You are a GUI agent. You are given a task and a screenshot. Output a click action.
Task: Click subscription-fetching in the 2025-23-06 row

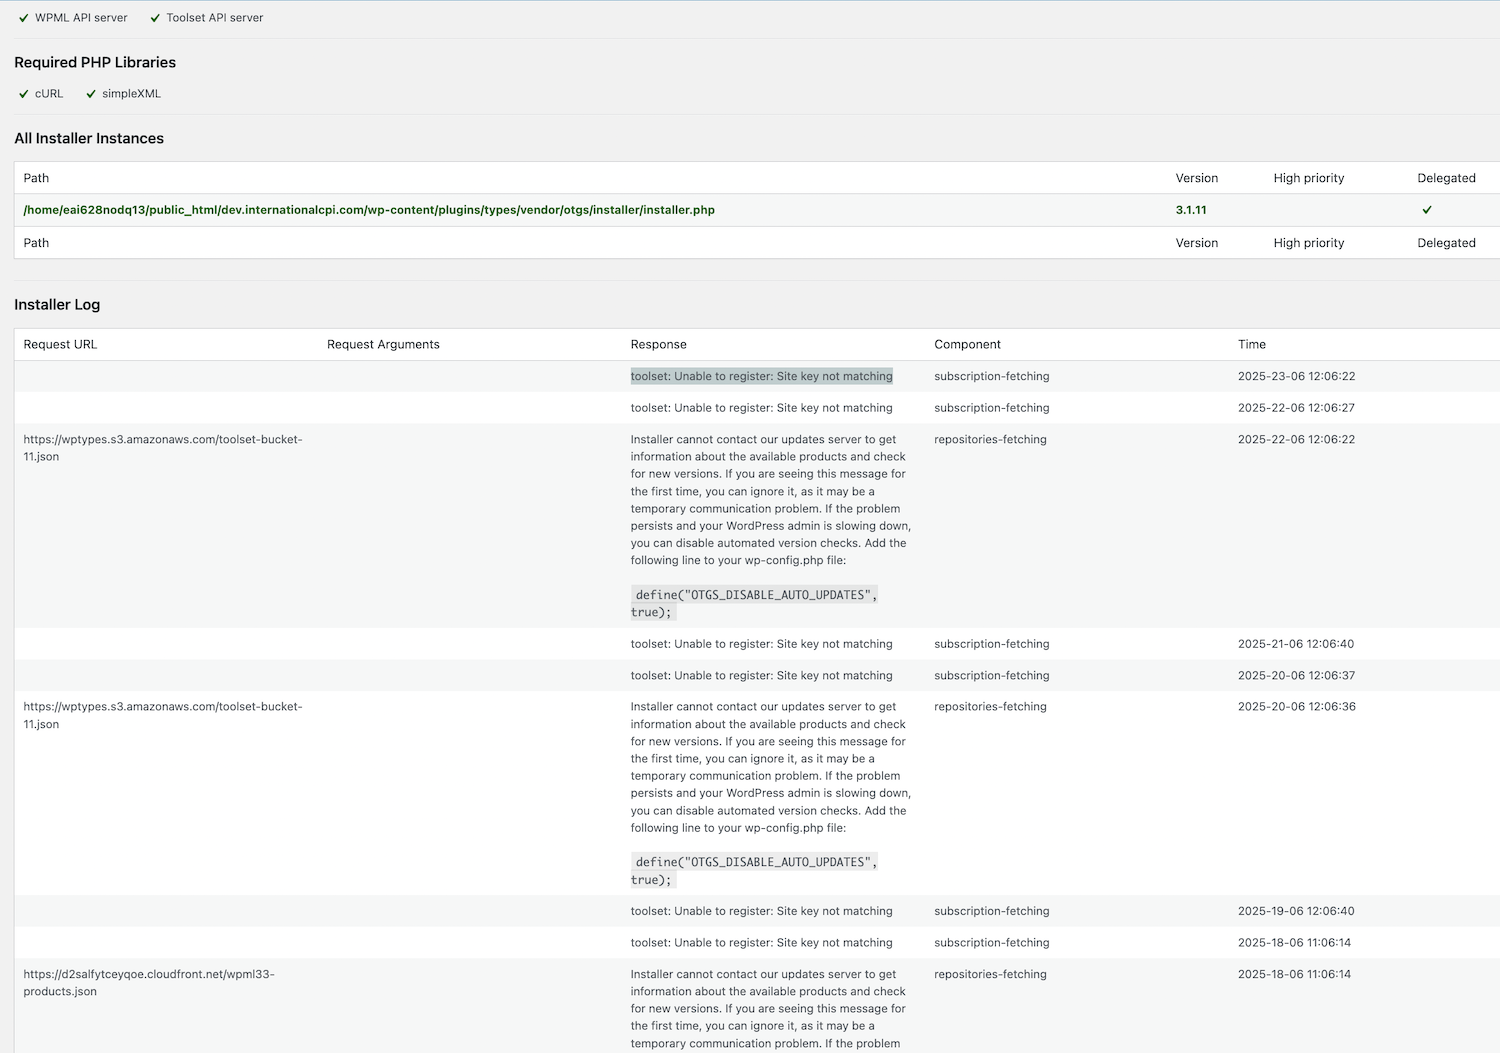point(992,376)
